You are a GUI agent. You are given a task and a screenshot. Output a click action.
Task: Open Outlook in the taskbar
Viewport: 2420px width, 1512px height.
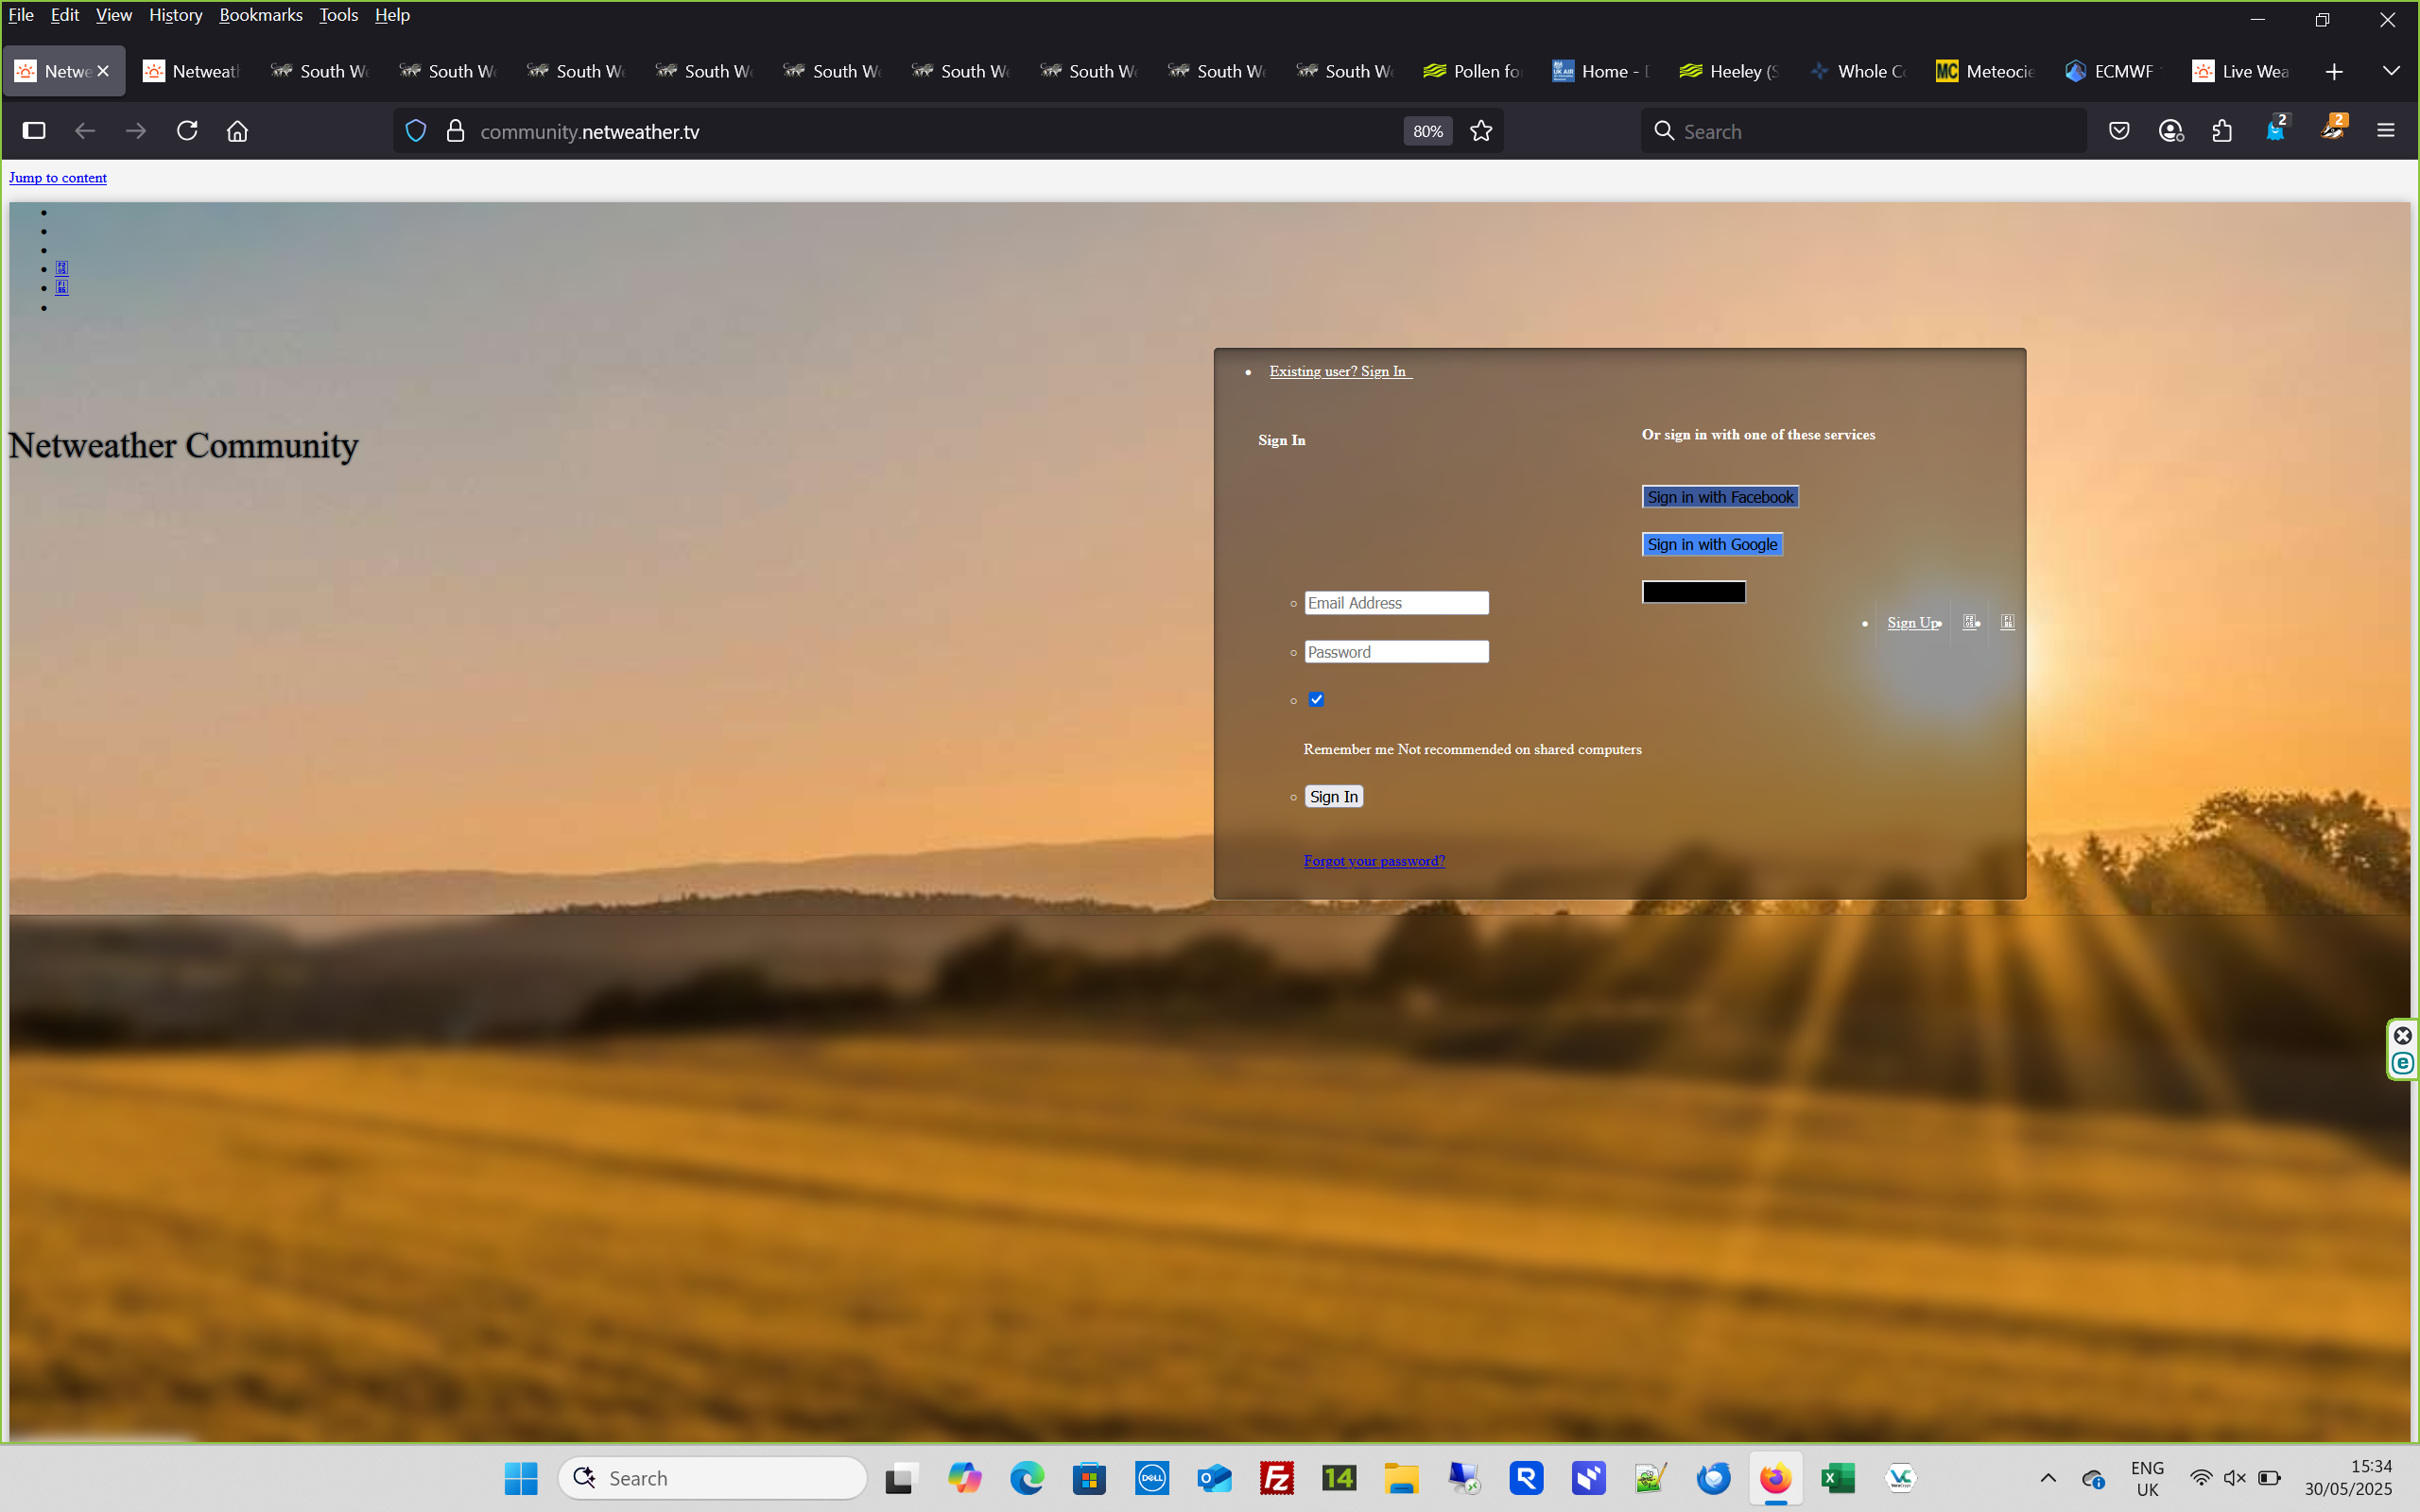click(1215, 1478)
